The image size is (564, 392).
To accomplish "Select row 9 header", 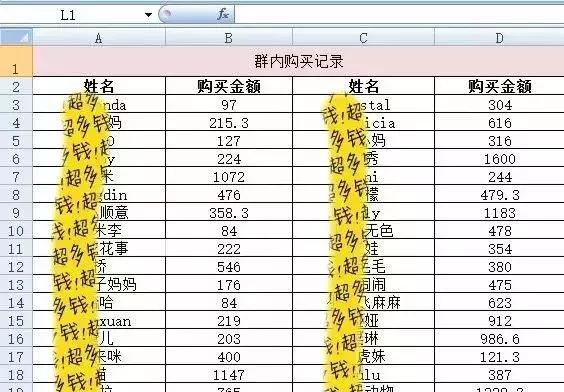I will (16, 212).
